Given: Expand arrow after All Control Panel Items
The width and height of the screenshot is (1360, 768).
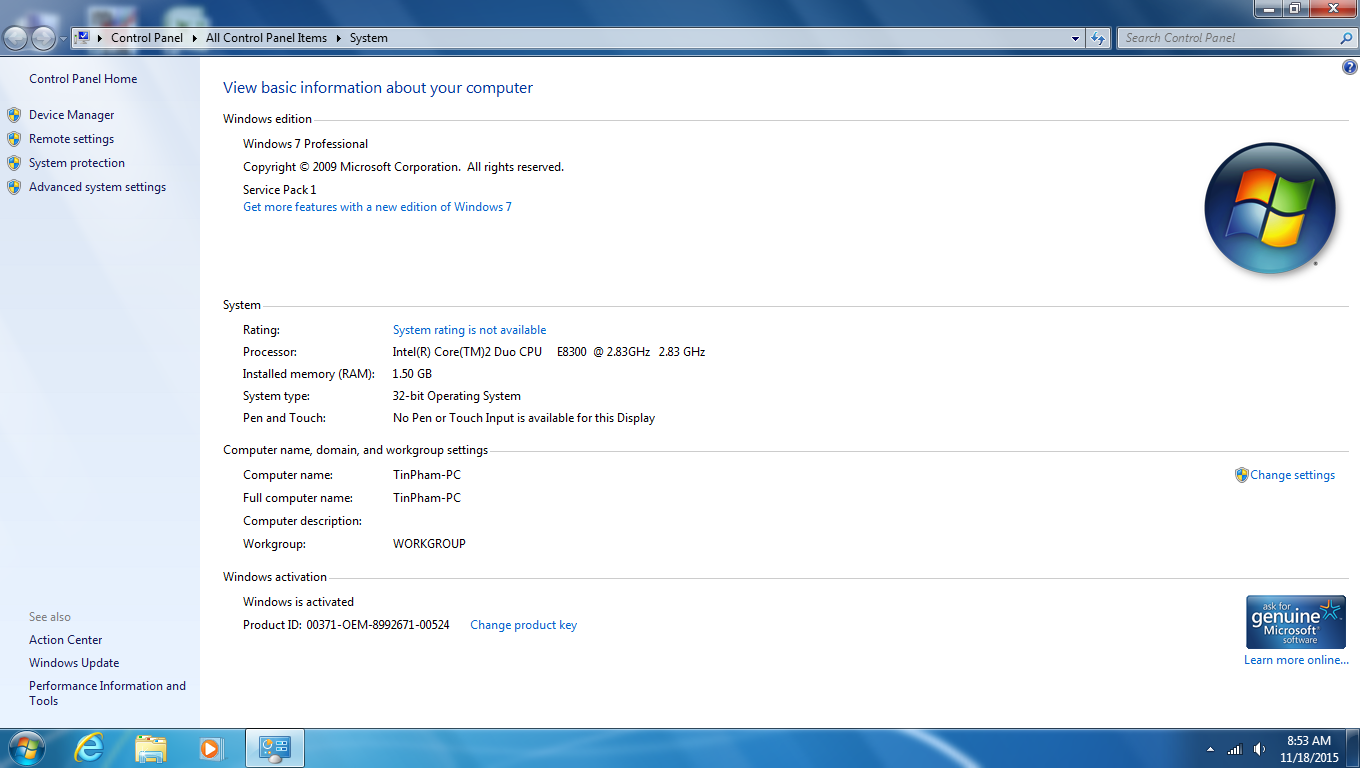Looking at the screenshot, I should pyautogui.click(x=338, y=38).
